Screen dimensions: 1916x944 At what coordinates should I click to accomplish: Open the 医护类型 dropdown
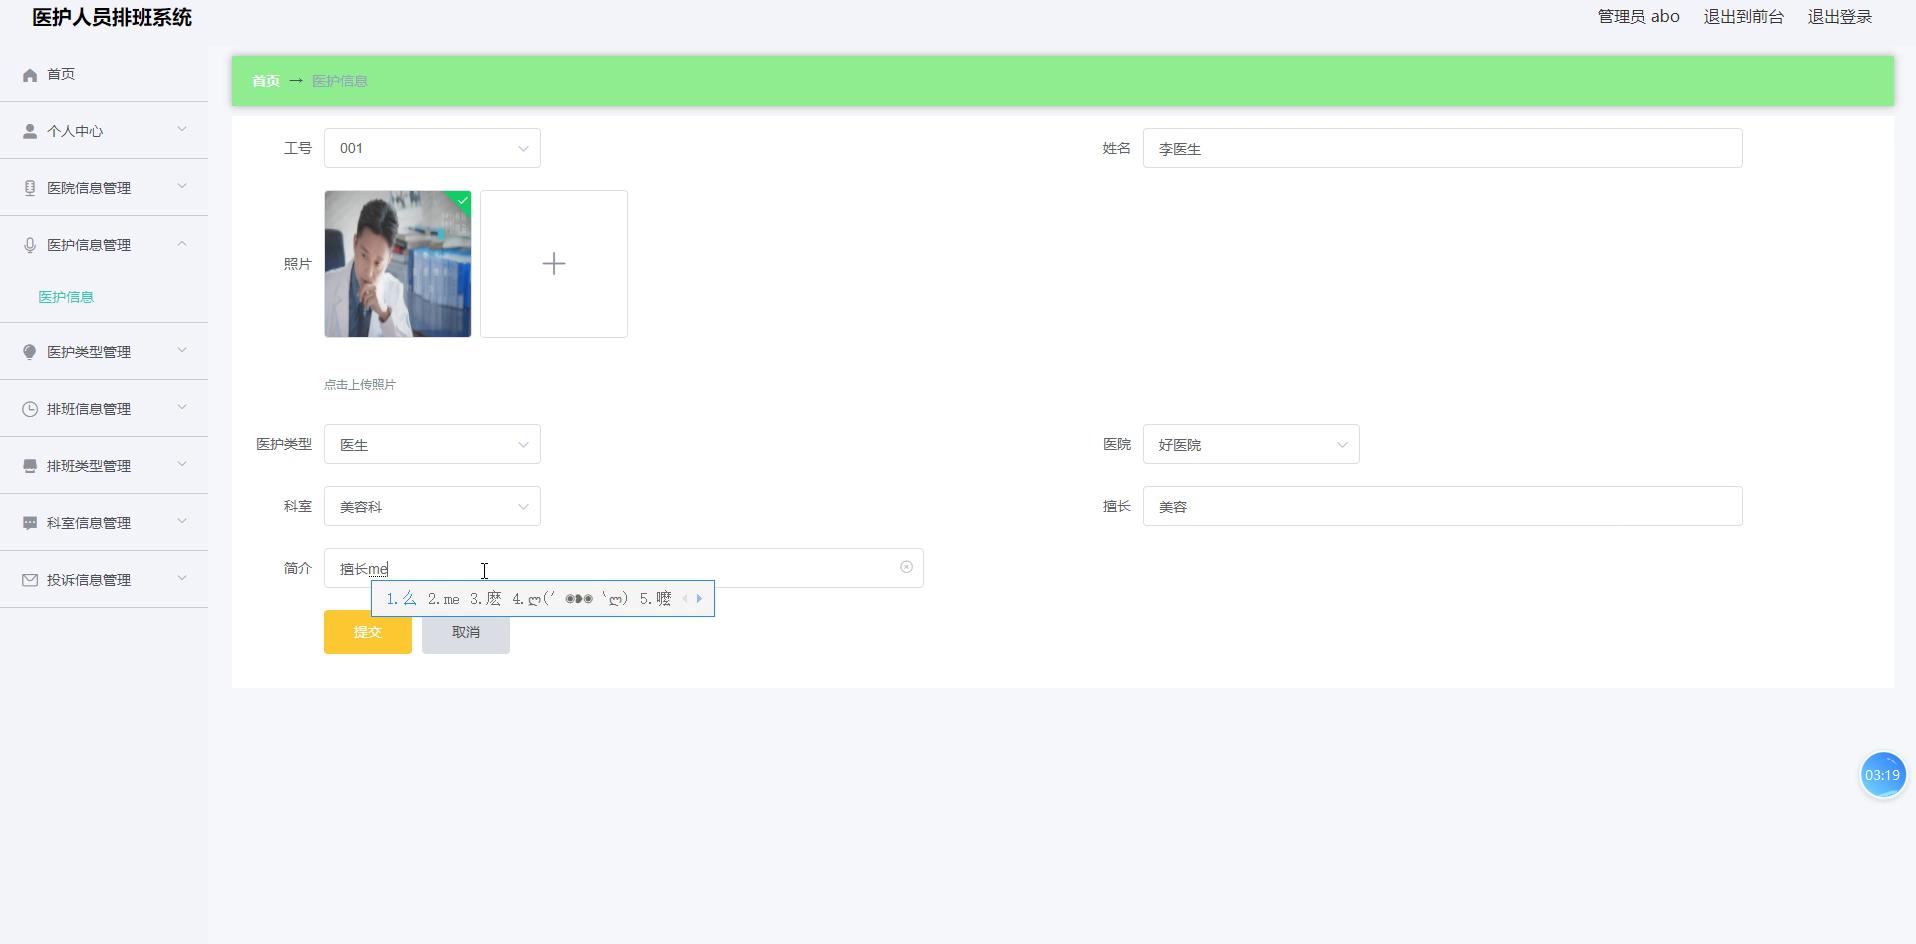coord(431,444)
